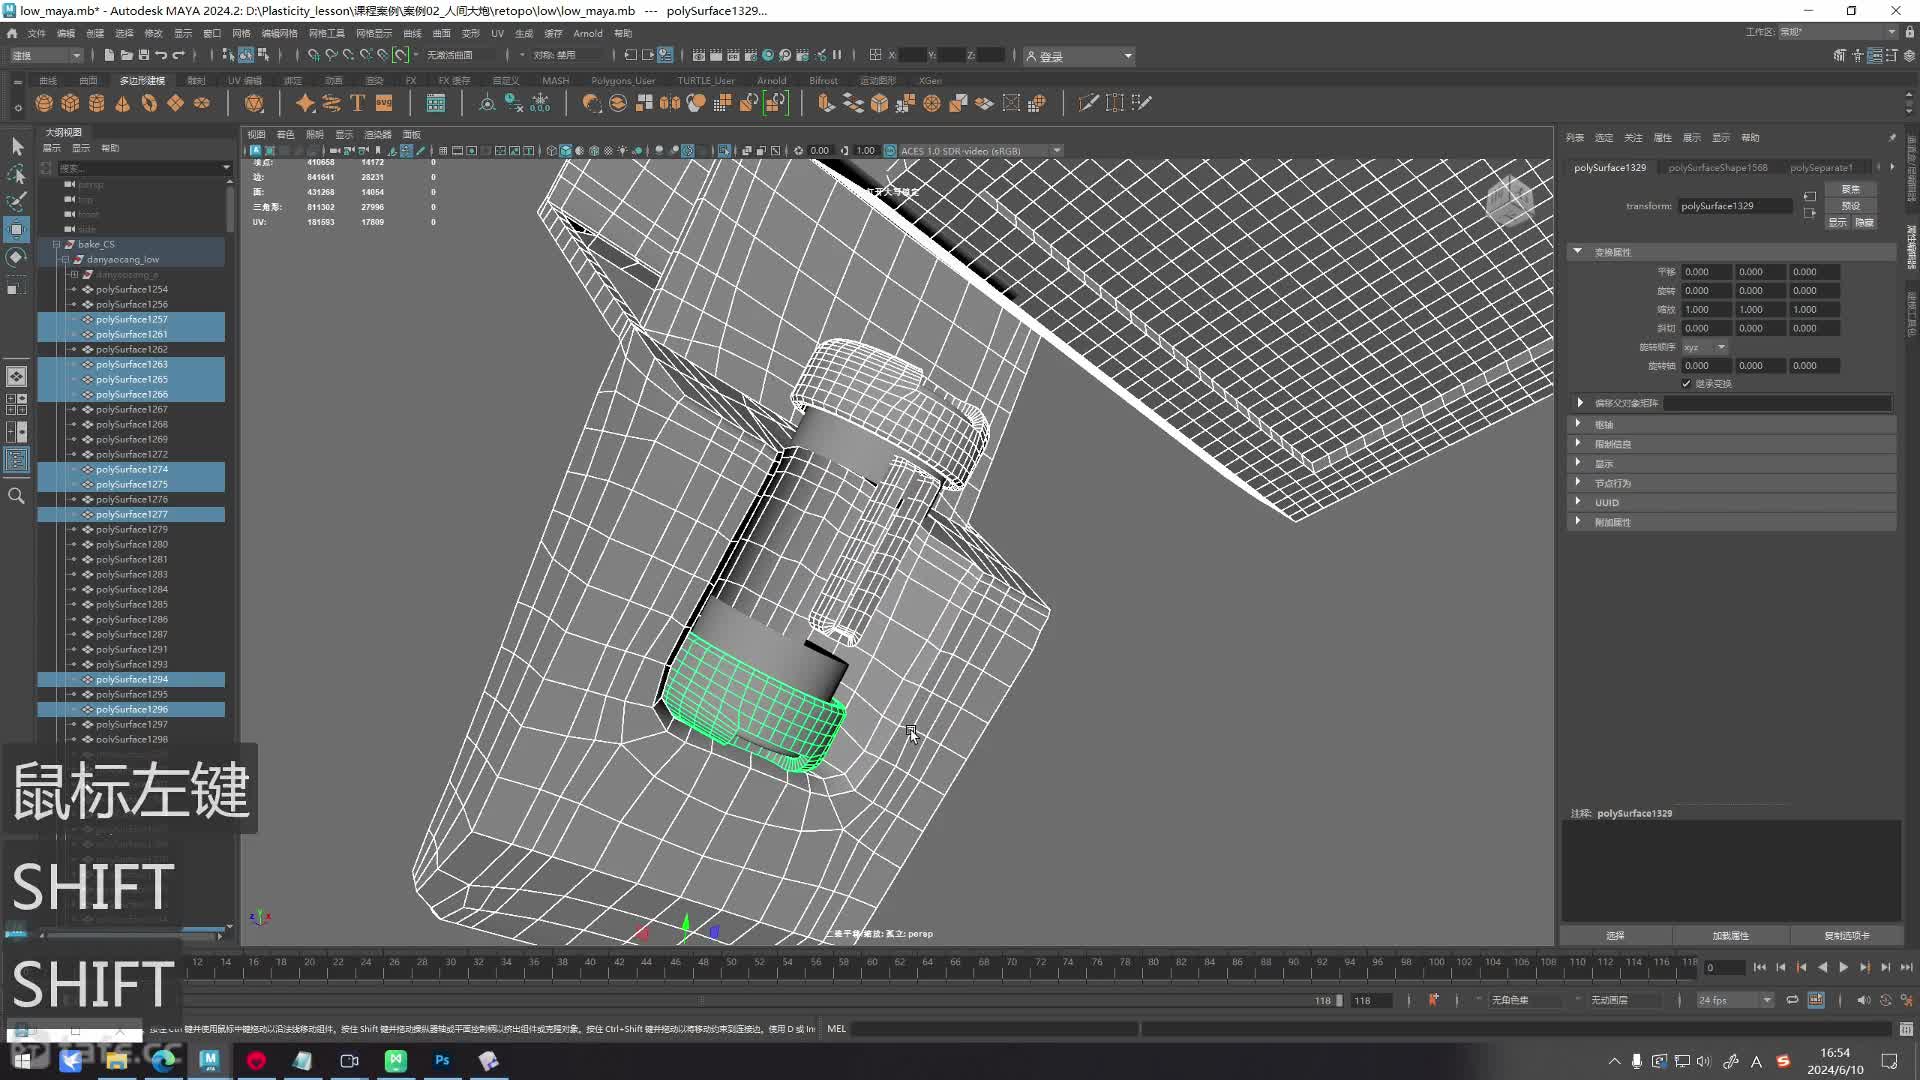Click the Open scene folder icon
This screenshot has height=1080, width=1920.
pyautogui.click(x=126, y=55)
